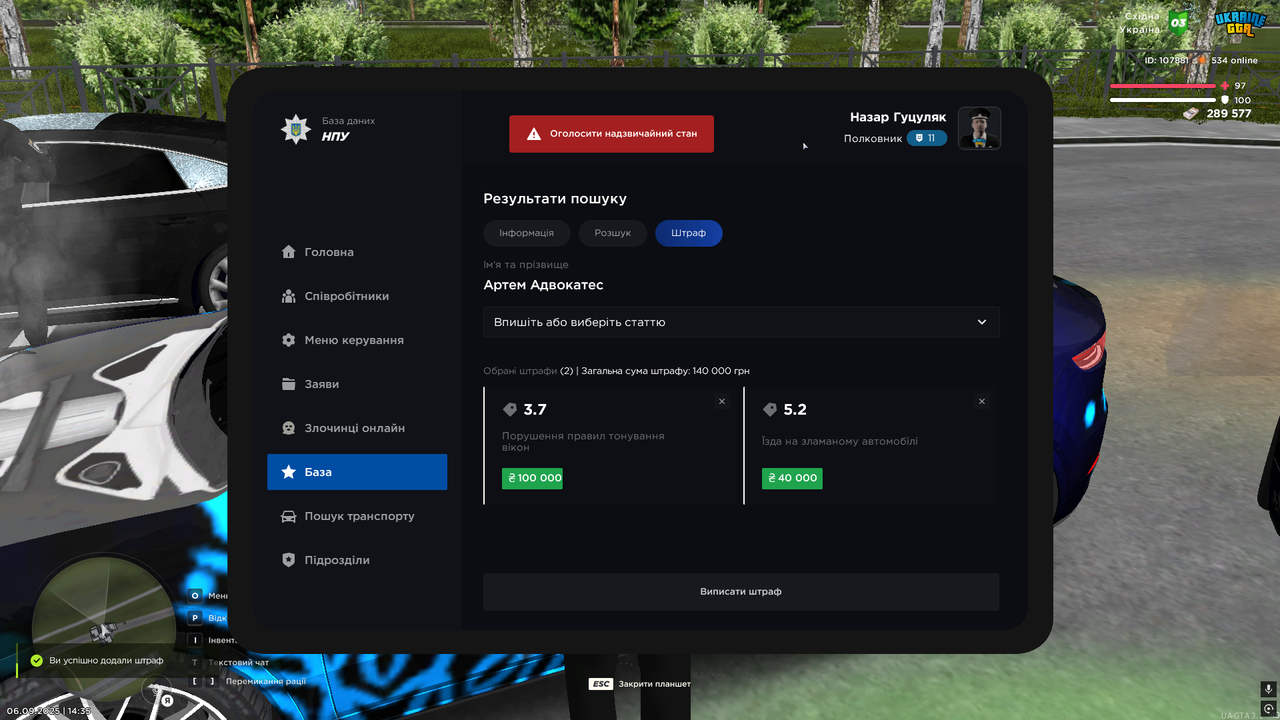Image resolution: width=1280 pixels, height=720 pixels.
Task: Click the car icon beside Пошук транспорту
Action: [289, 516]
